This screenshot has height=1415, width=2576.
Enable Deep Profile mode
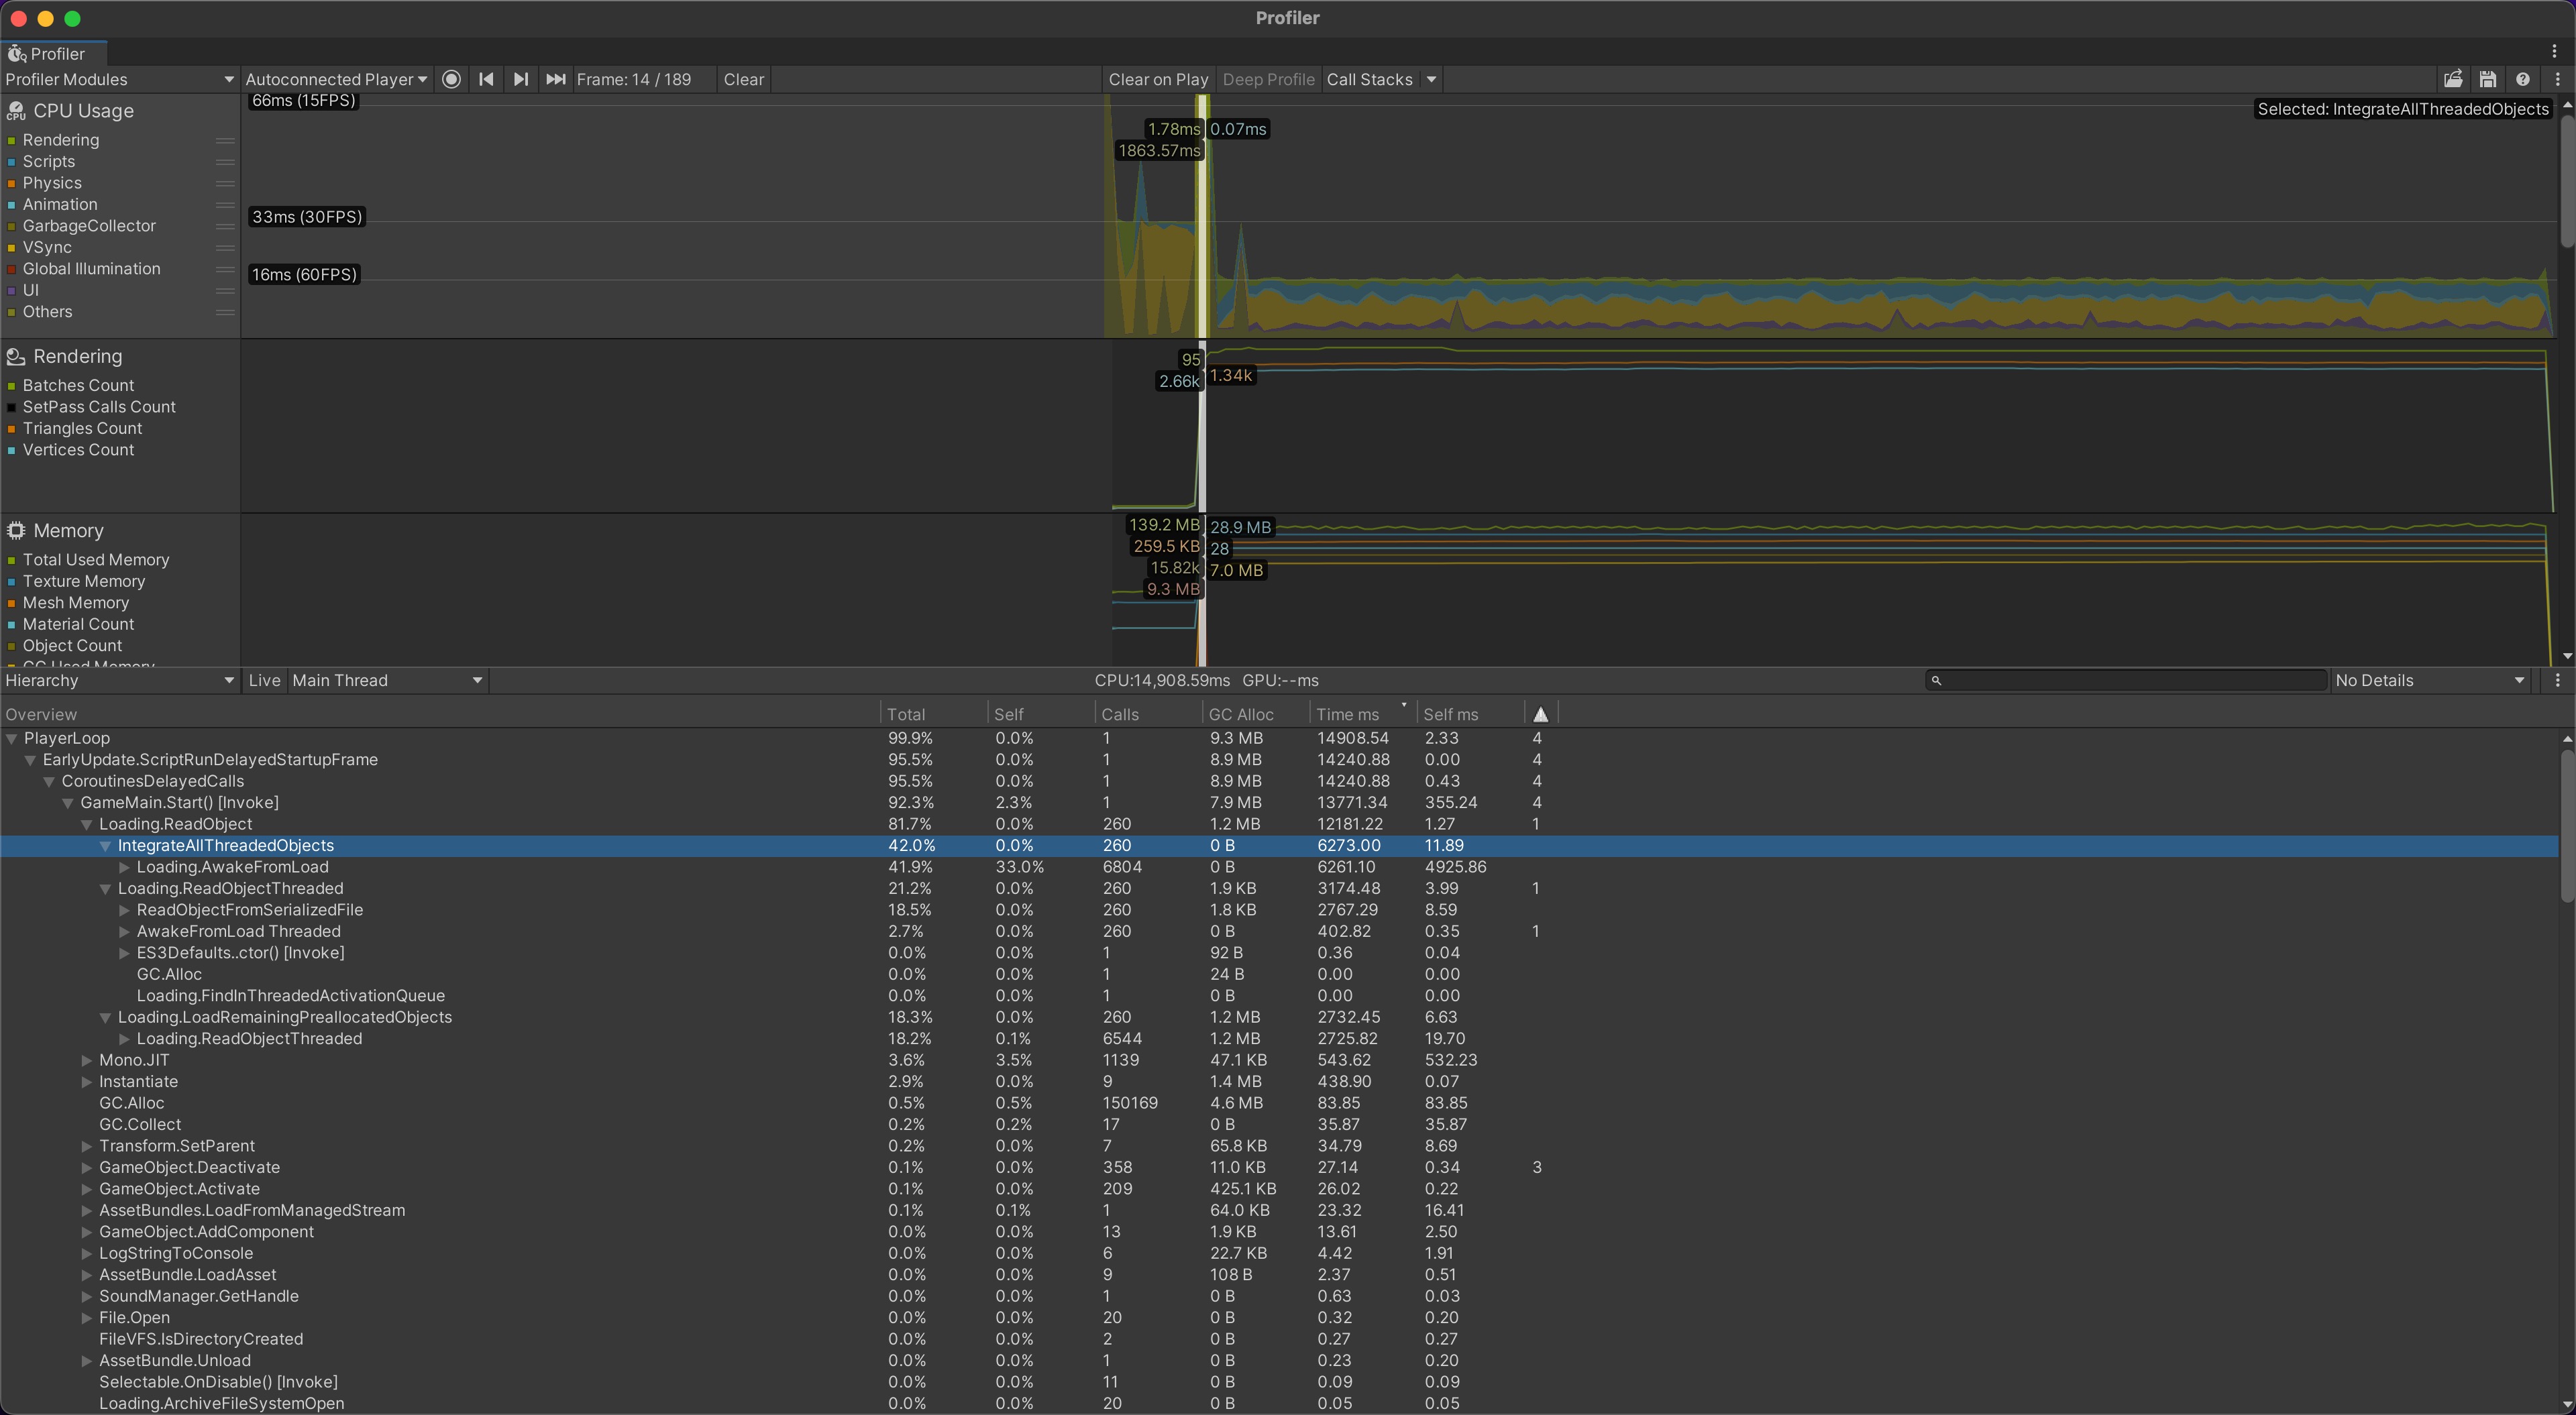click(x=1268, y=79)
